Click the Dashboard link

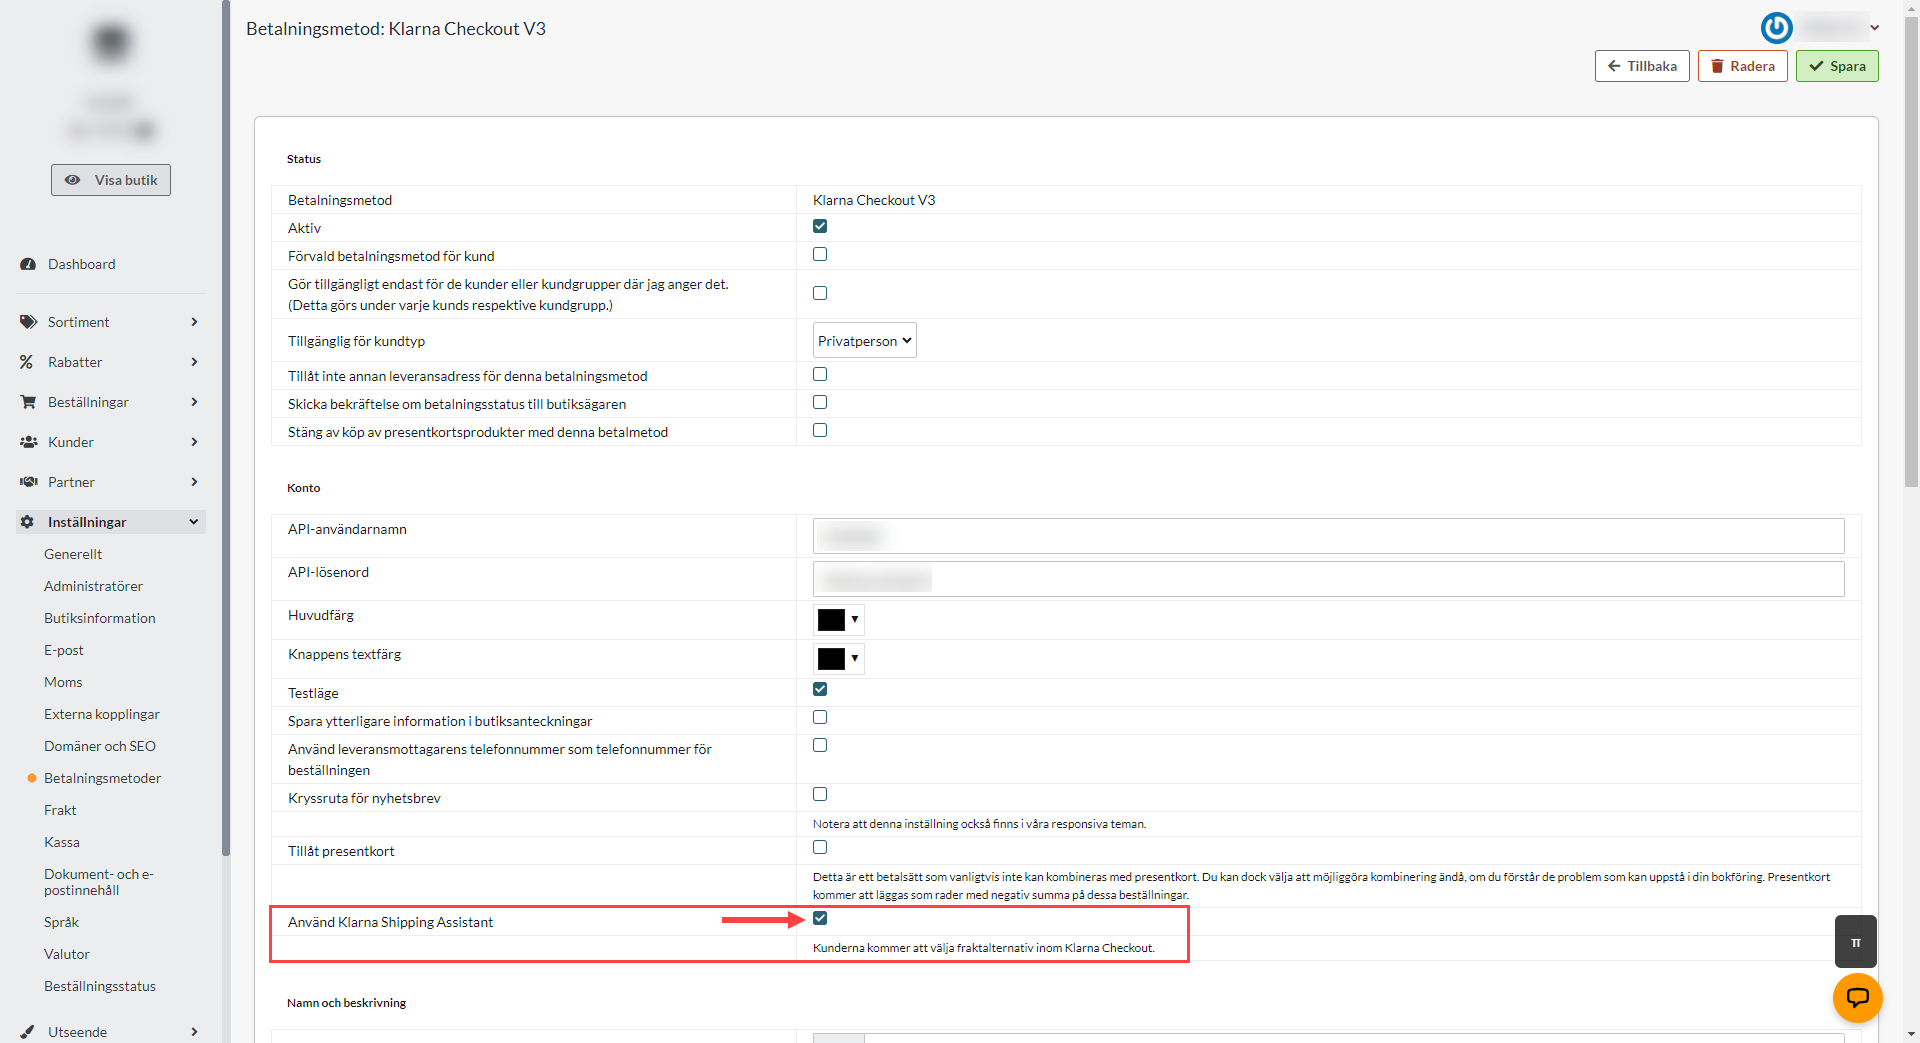[82, 264]
